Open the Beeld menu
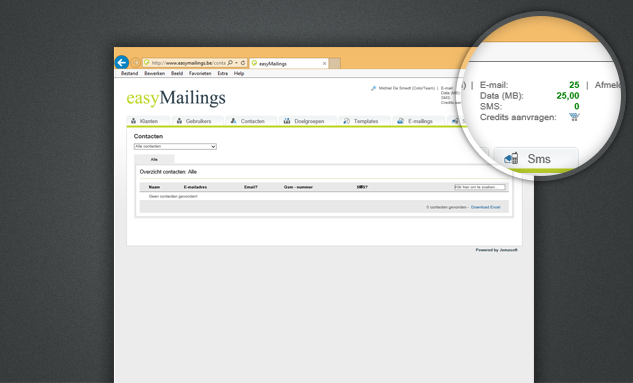The height and width of the screenshot is (383, 633). pyautogui.click(x=177, y=73)
